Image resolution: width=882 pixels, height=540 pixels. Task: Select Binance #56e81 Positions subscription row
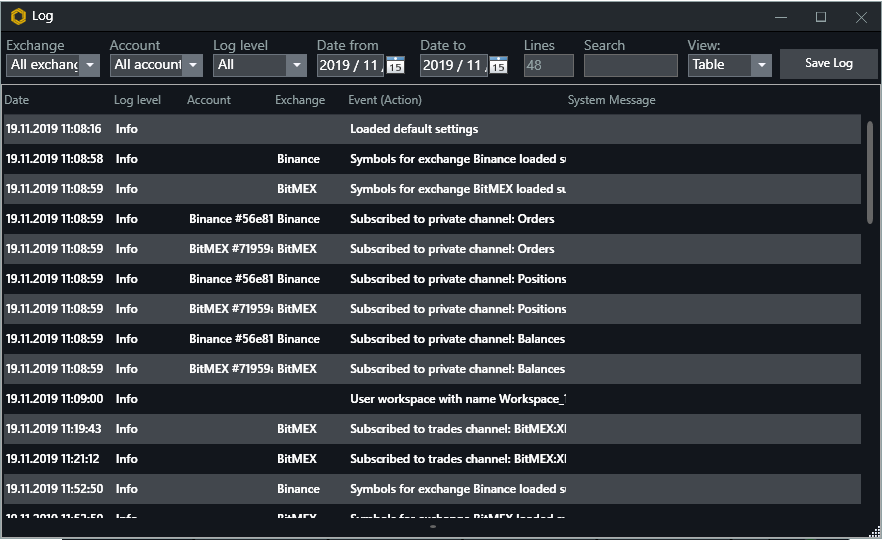[432, 279]
